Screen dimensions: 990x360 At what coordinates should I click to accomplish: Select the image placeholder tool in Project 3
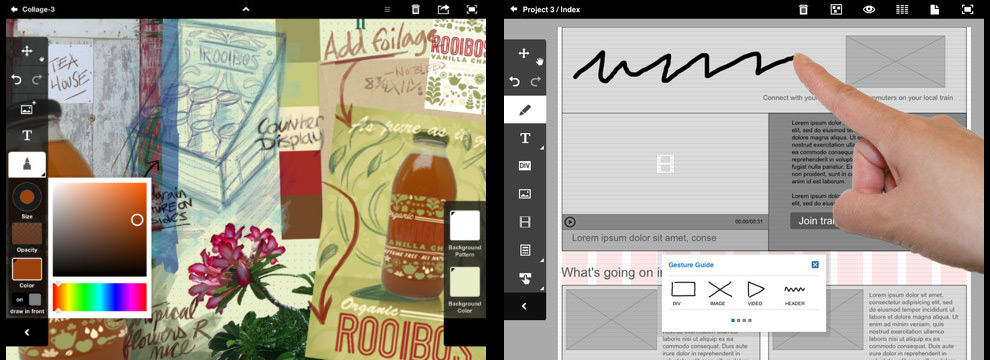click(x=525, y=194)
